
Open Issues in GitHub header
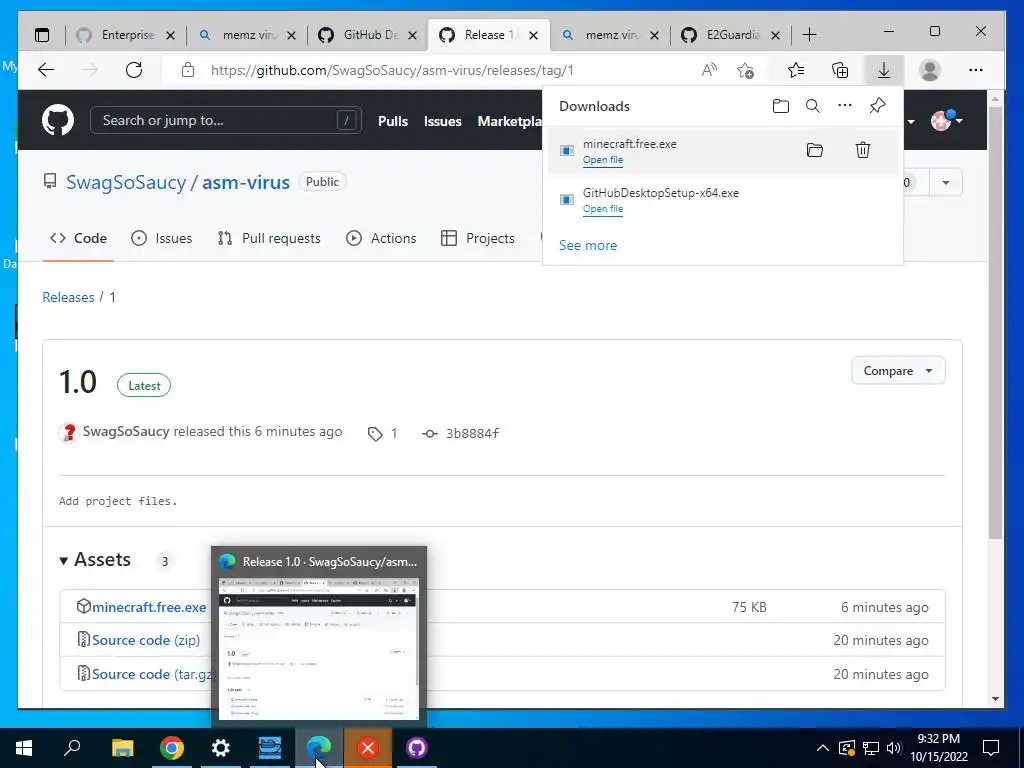[x=442, y=121]
